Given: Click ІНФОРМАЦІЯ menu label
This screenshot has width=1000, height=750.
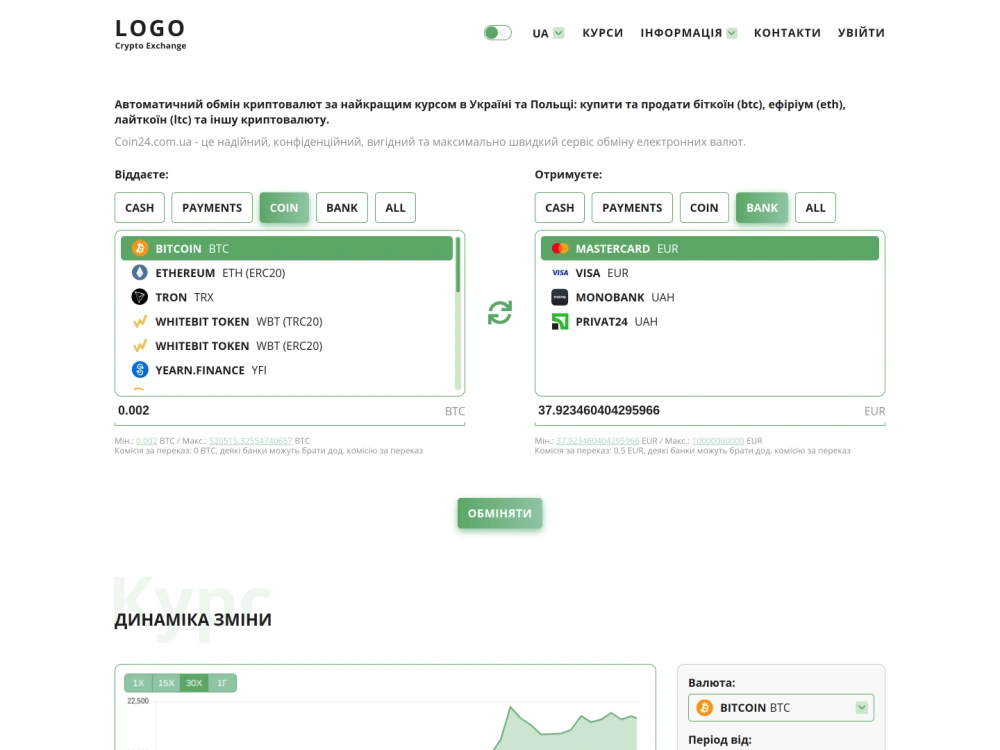Looking at the screenshot, I should (x=681, y=33).
